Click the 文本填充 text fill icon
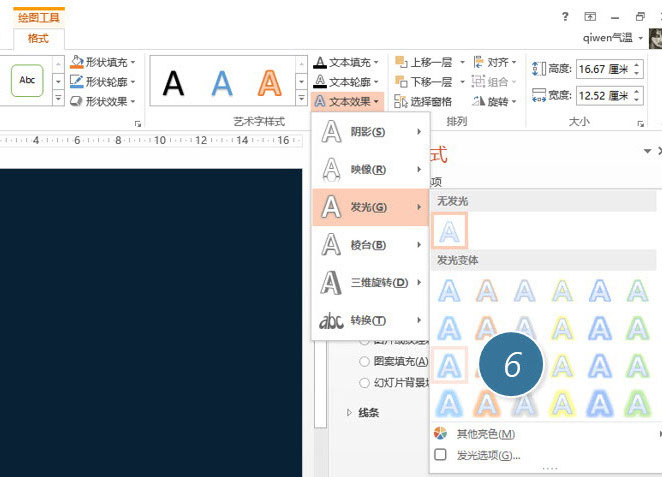This screenshot has height=477, width=662. click(320, 62)
